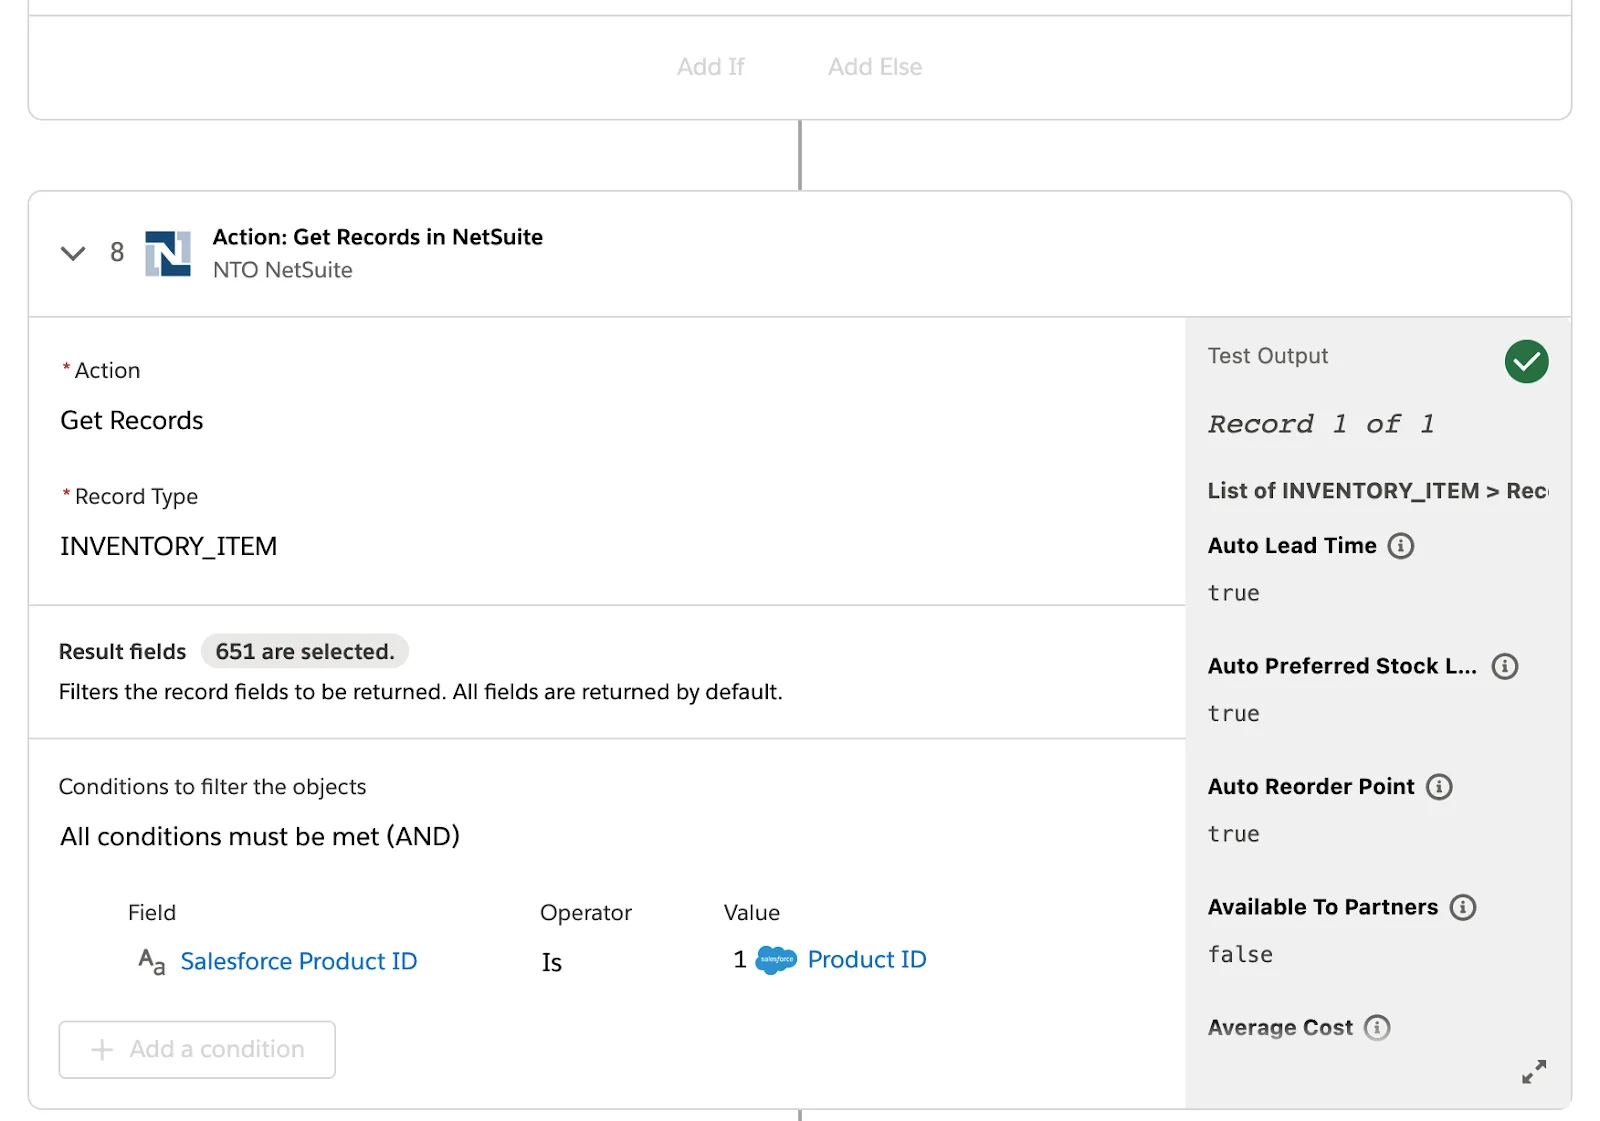The height and width of the screenshot is (1121, 1600).
Task: Click the Add If option
Action: (x=711, y=66)
